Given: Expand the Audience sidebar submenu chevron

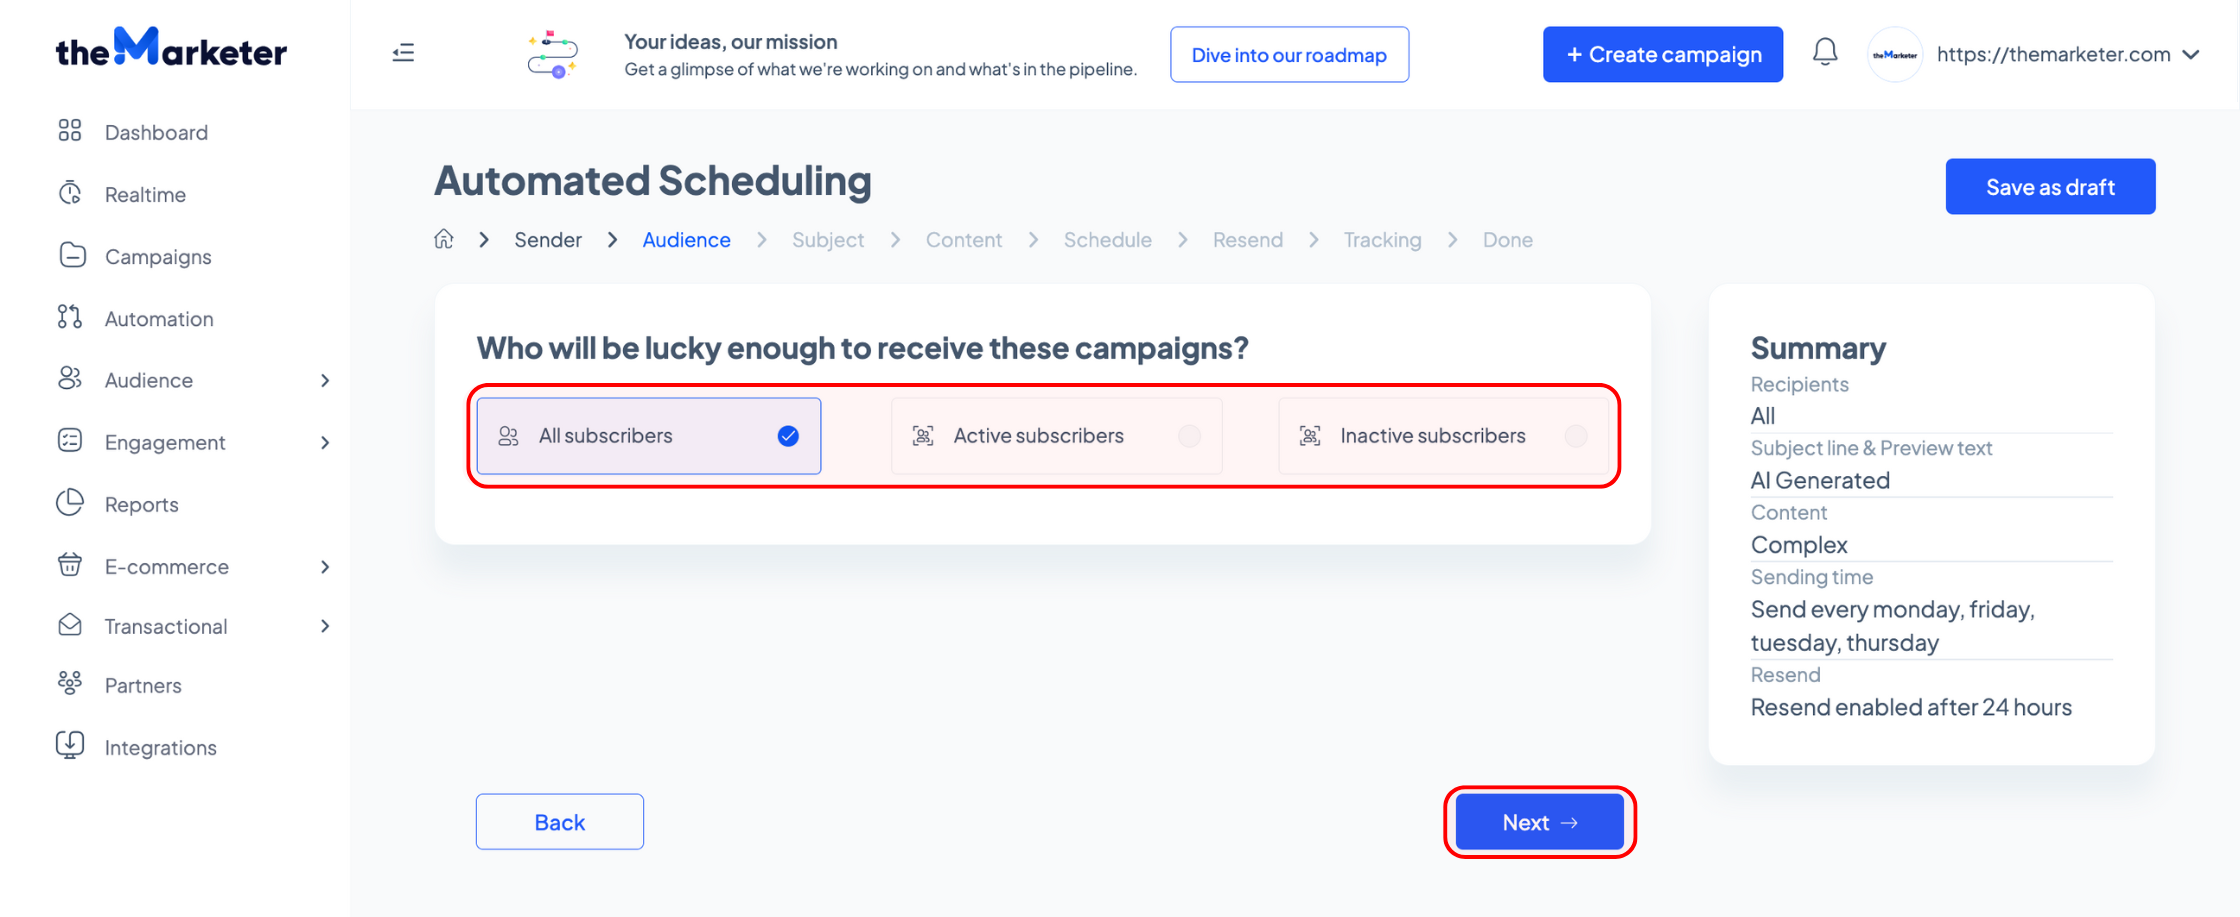Looking at the screenshot, I should (x=325, y=380).
